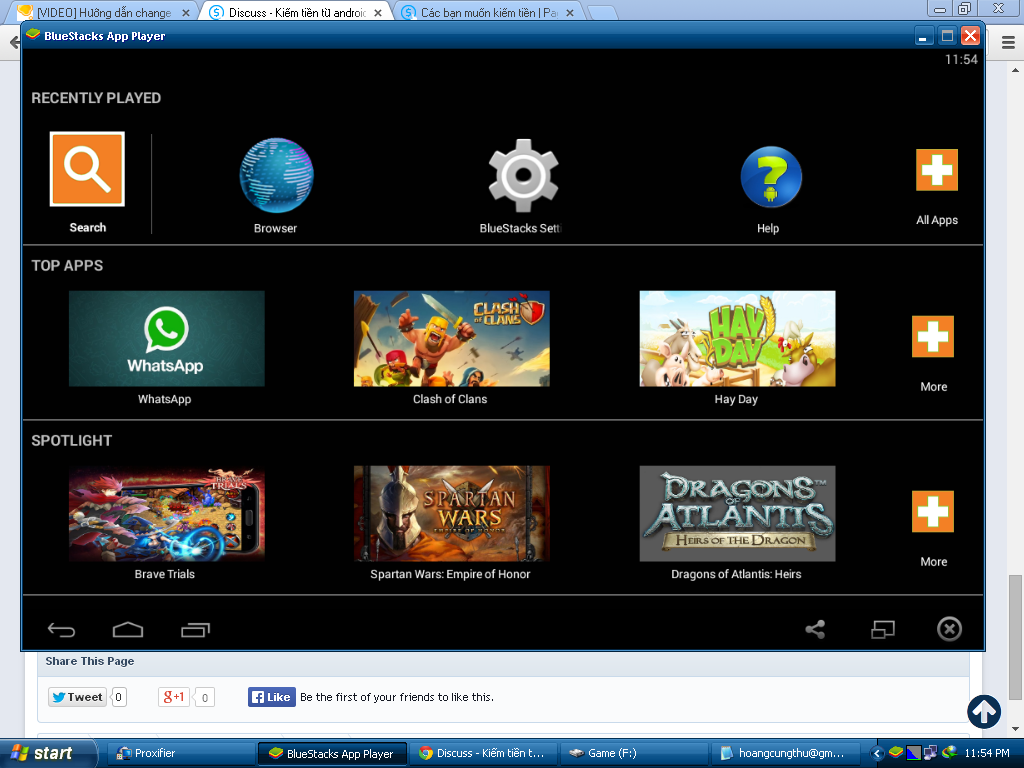The width and height of the screenshot is (1024, 768).
Task: Click the Clash of Clans label
Action: tap(450, 399)
